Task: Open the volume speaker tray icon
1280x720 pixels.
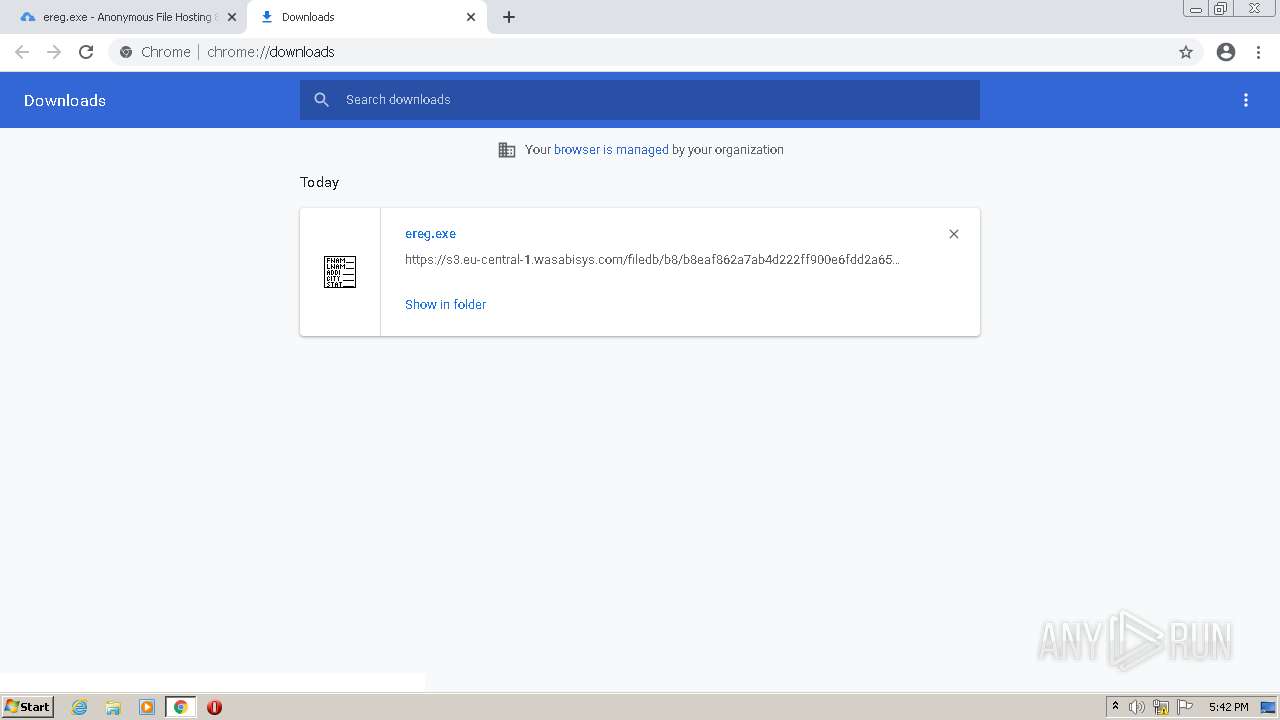Action: click(1137, 707)
